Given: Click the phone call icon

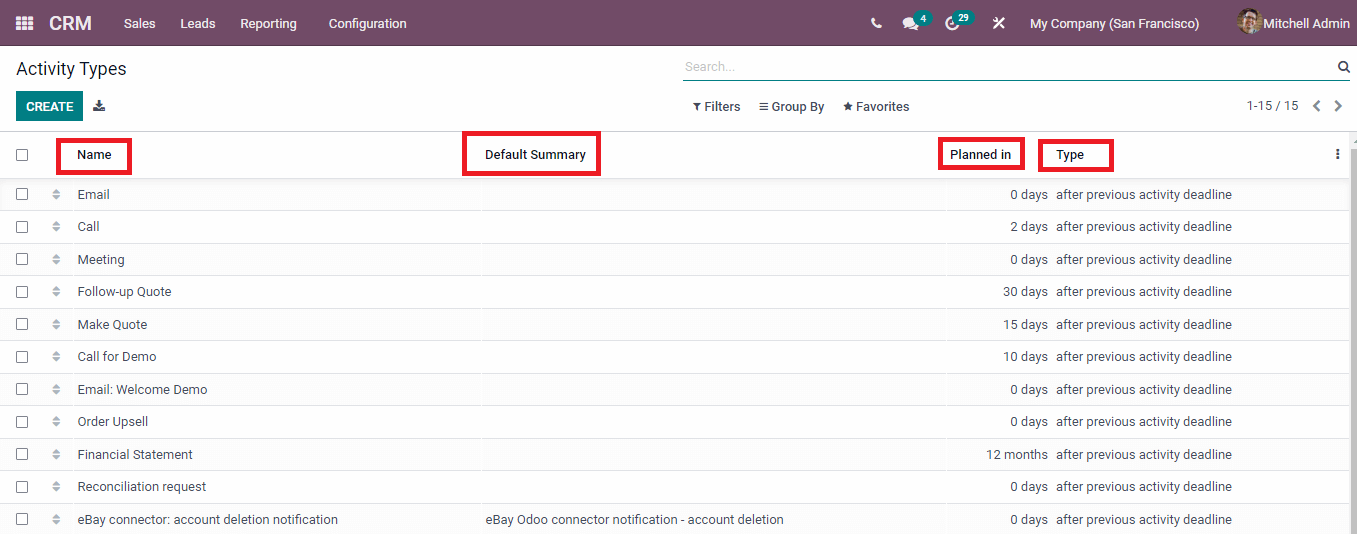Looking at the screenshot, I should 876,23.
